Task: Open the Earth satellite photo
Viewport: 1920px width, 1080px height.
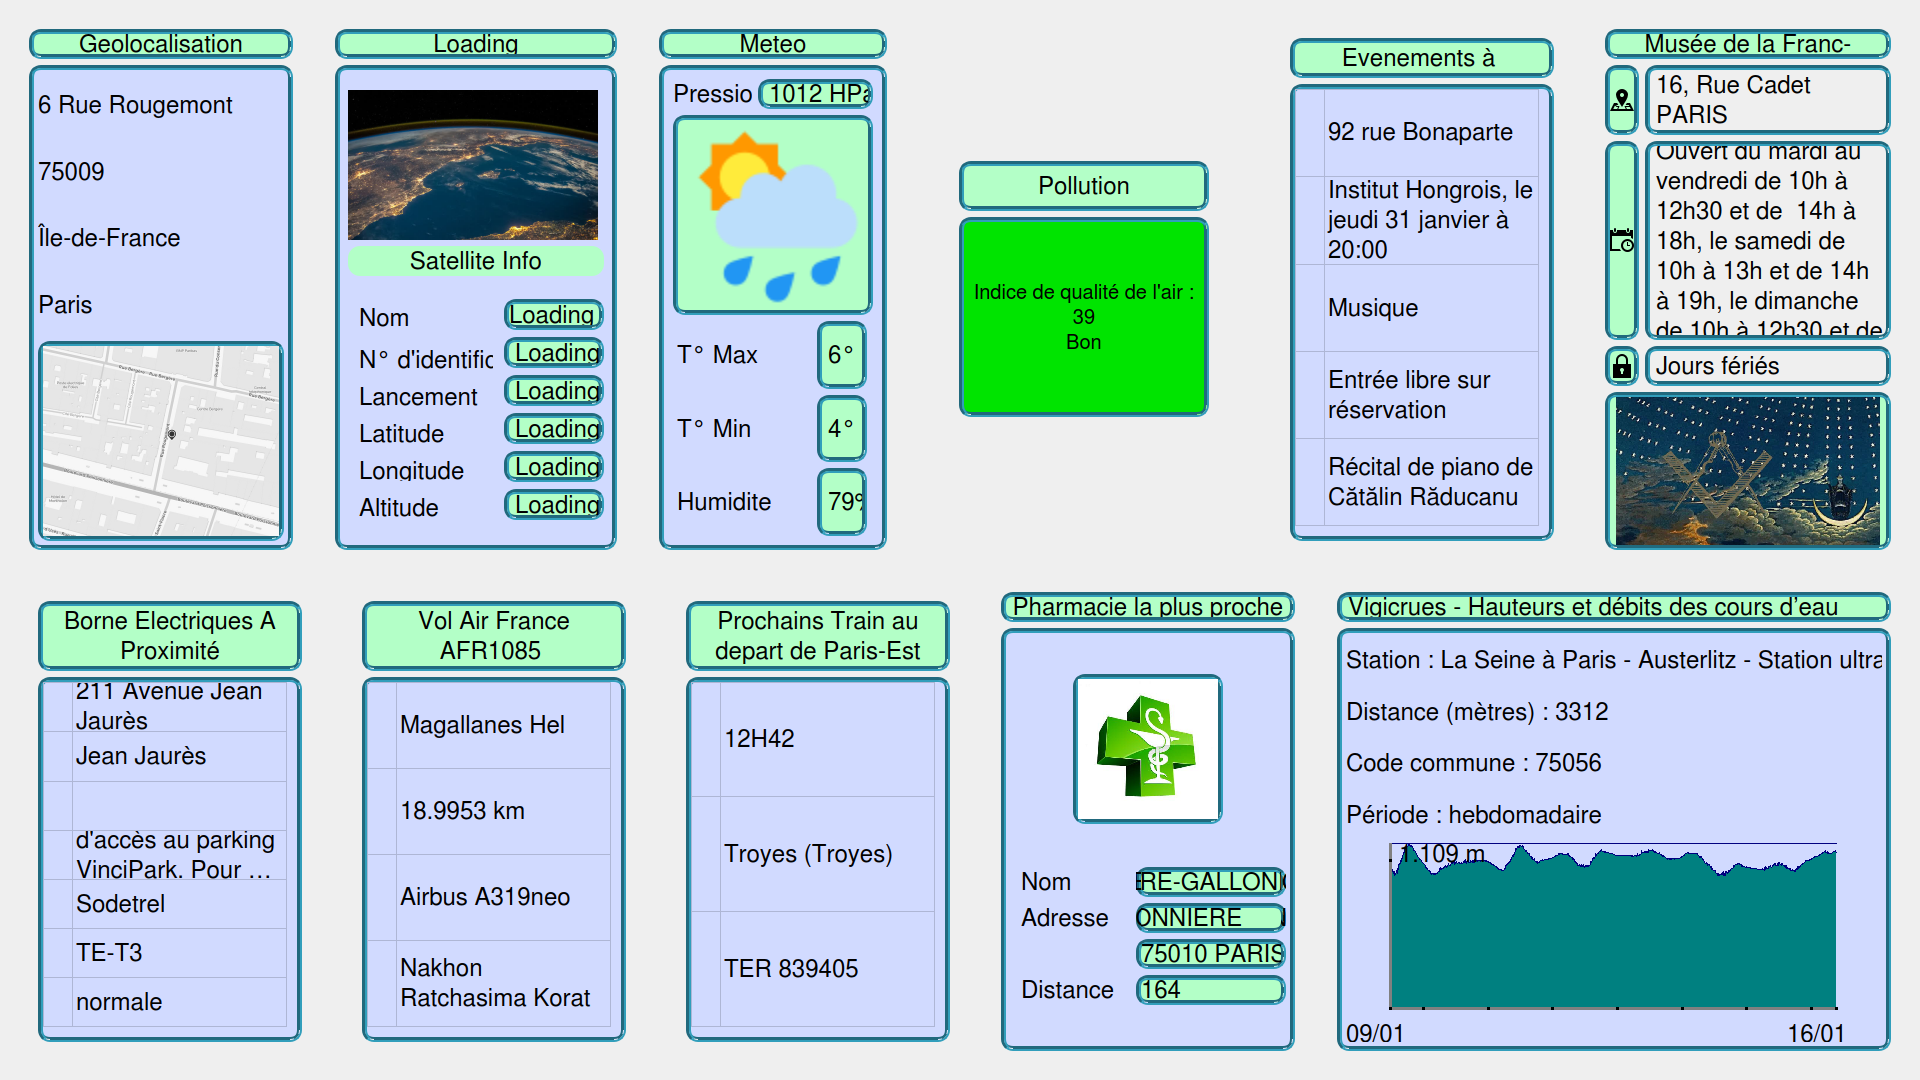Action: pyautogui.click(x=473, y=165)
